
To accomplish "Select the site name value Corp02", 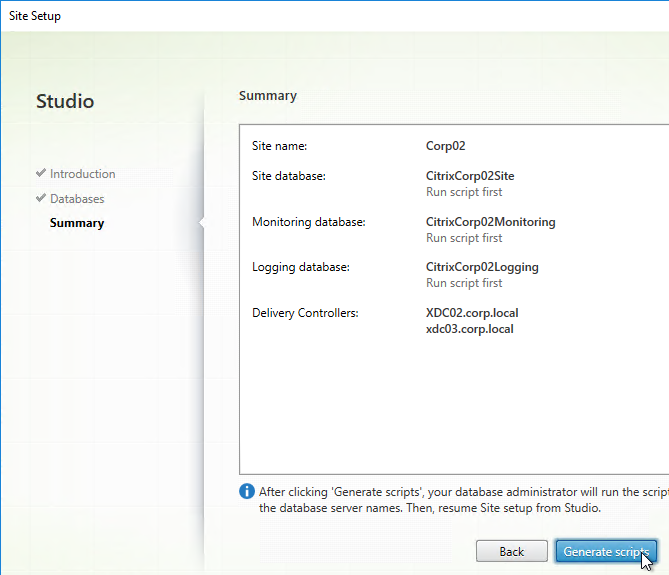I will 445,146.
